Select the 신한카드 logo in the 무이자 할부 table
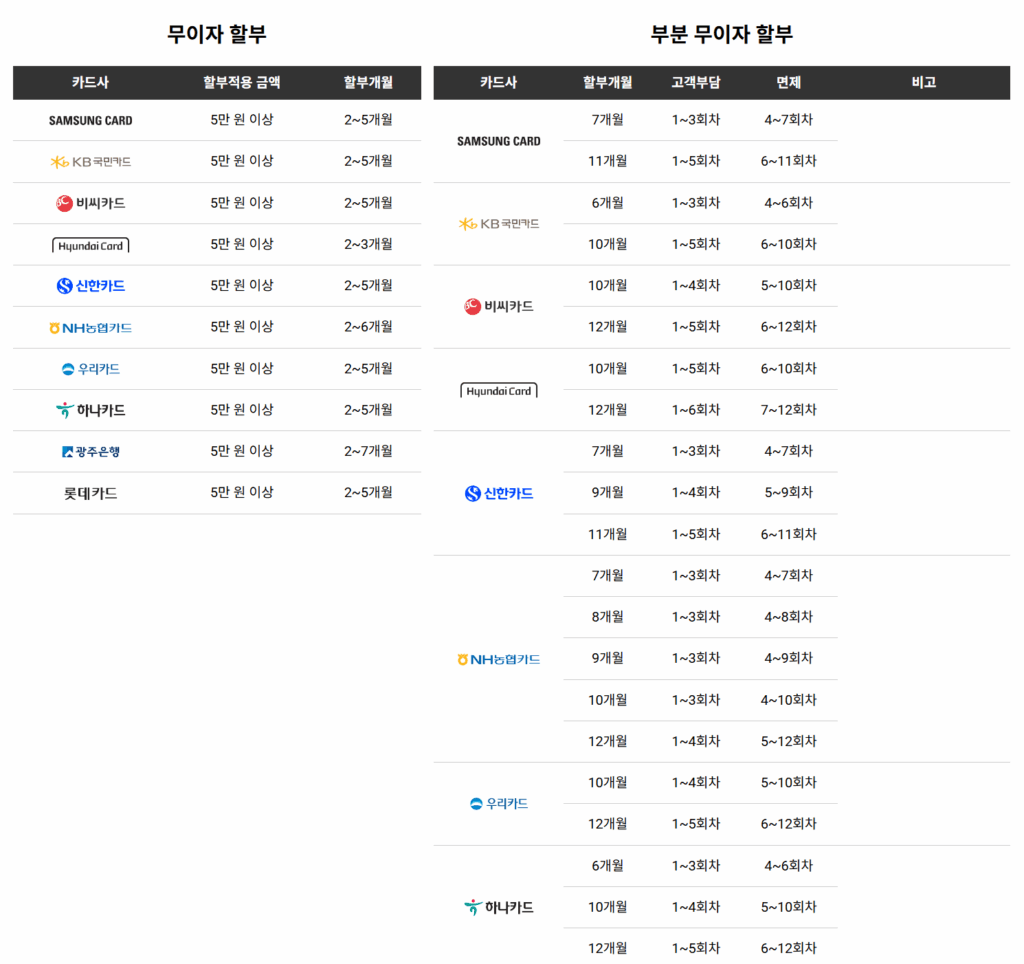Image resolution: width=1024 pixels, height=964 pixels. [x=90, y=286]
